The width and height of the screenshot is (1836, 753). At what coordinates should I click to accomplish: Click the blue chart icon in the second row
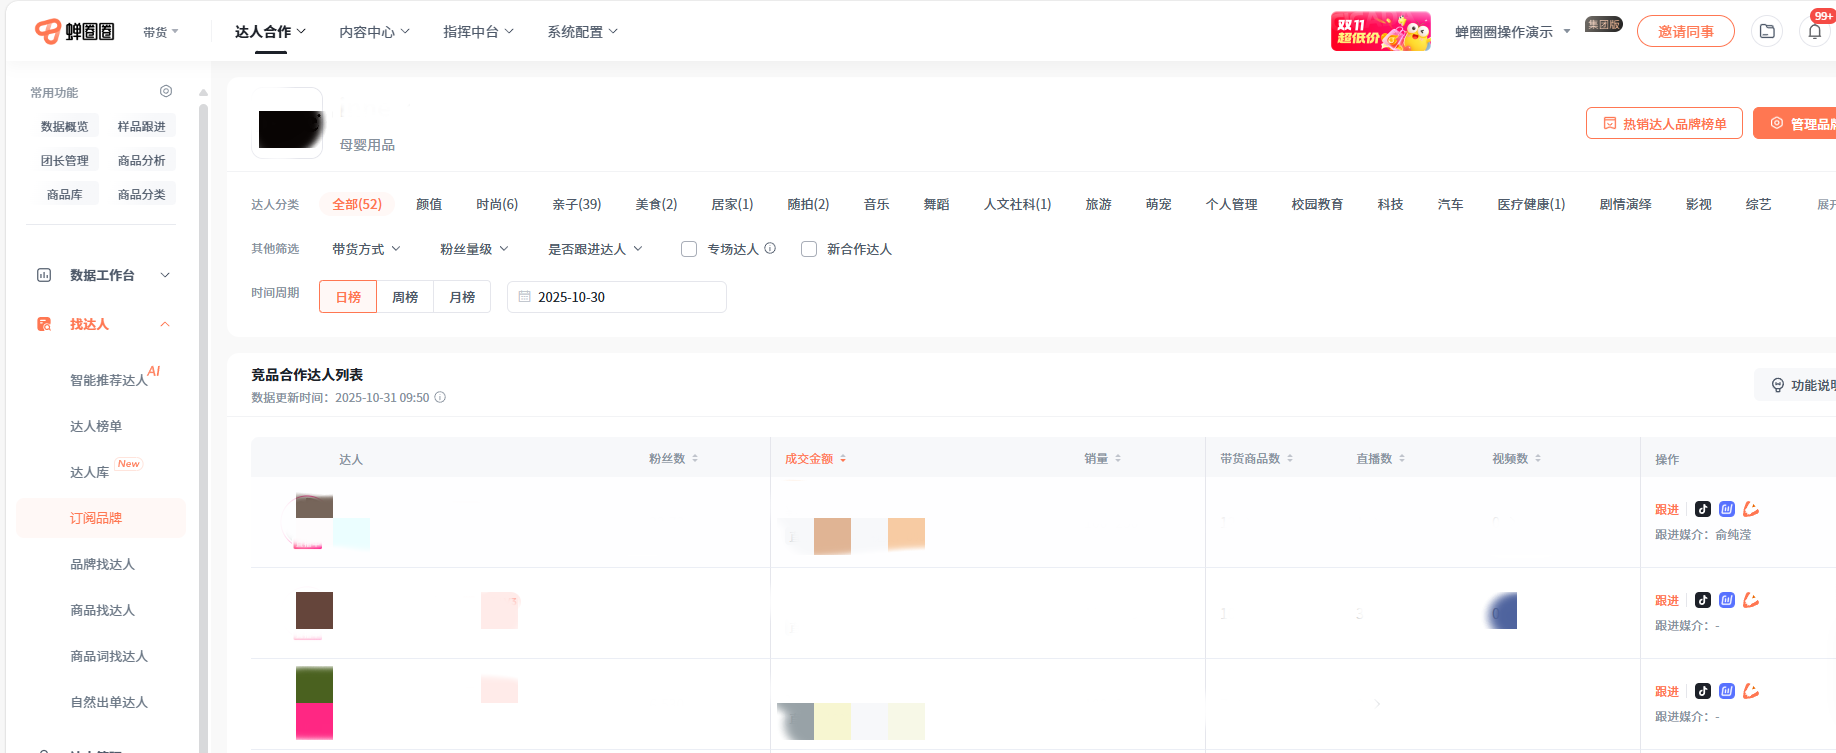1727,600
